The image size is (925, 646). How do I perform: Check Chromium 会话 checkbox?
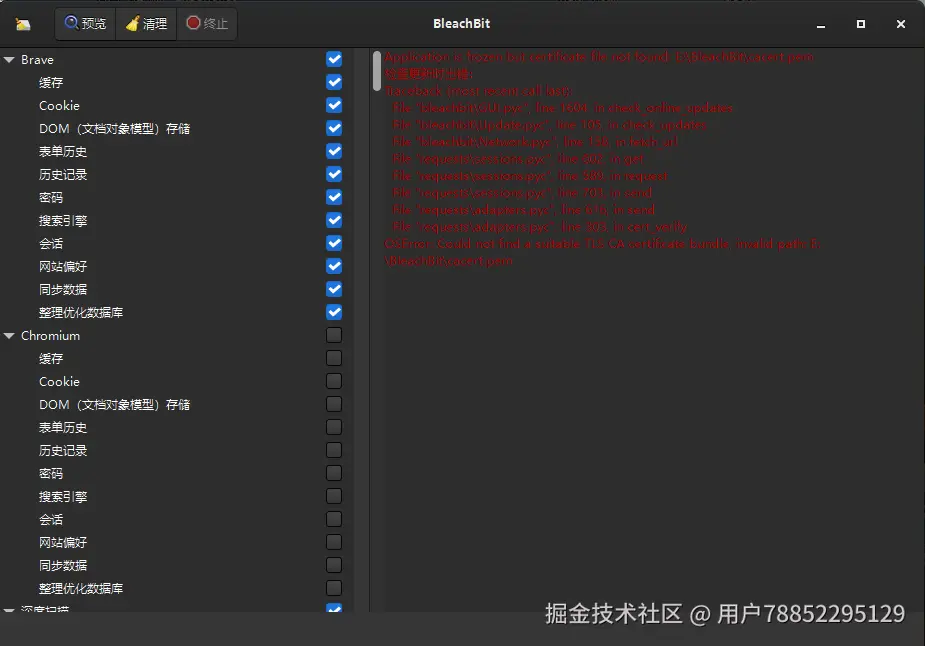(x=334, y=519)
